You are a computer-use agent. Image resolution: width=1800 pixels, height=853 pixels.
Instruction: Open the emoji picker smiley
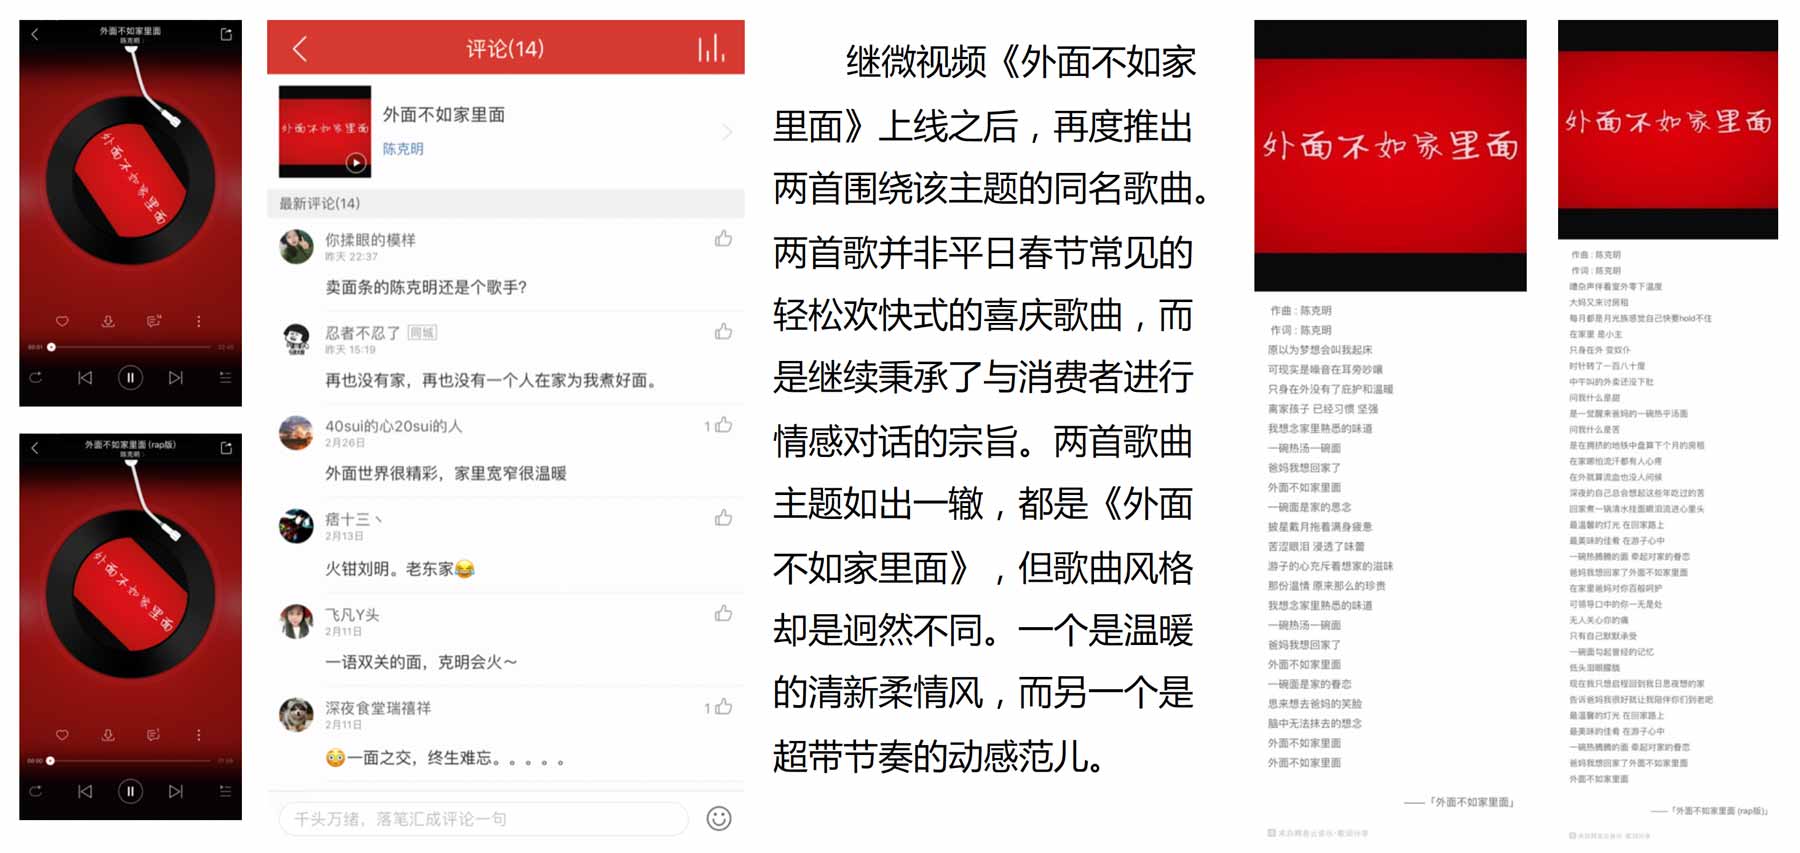719,819
